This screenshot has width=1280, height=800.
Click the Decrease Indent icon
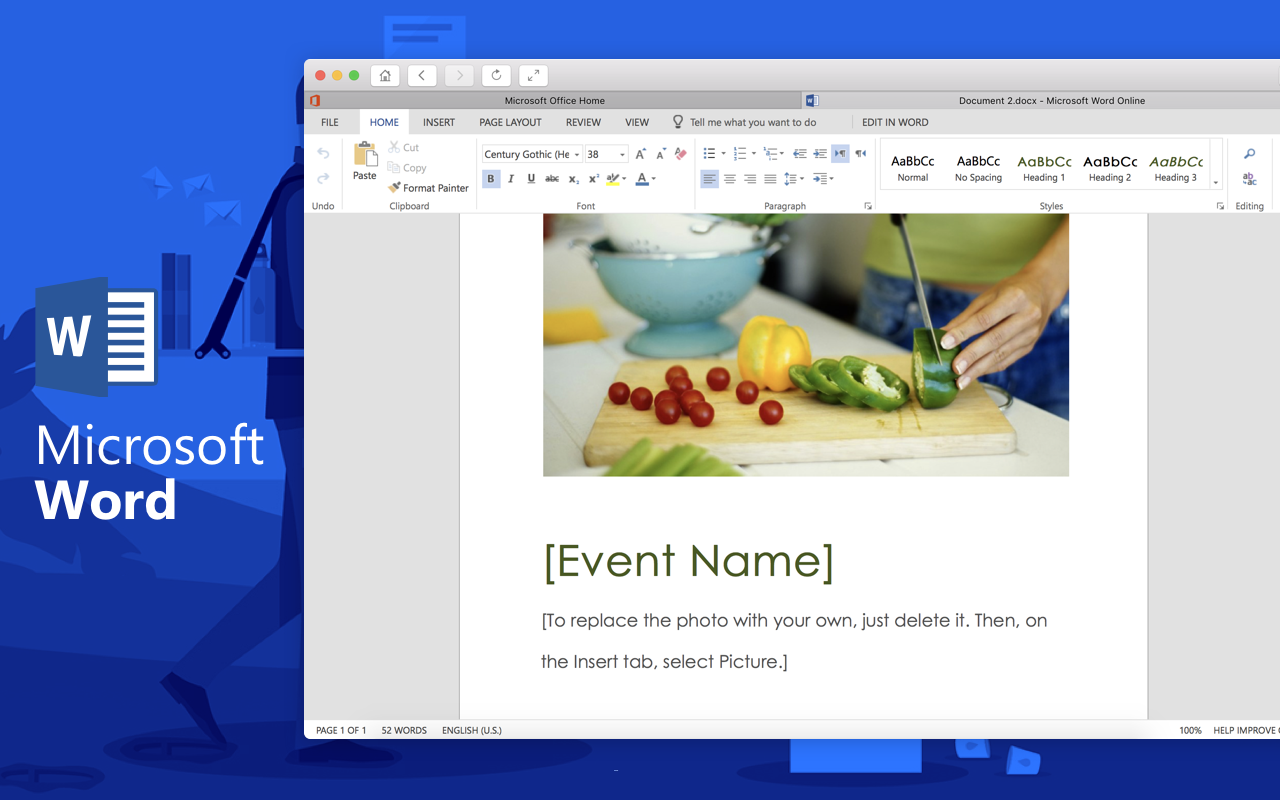[799, 154]
